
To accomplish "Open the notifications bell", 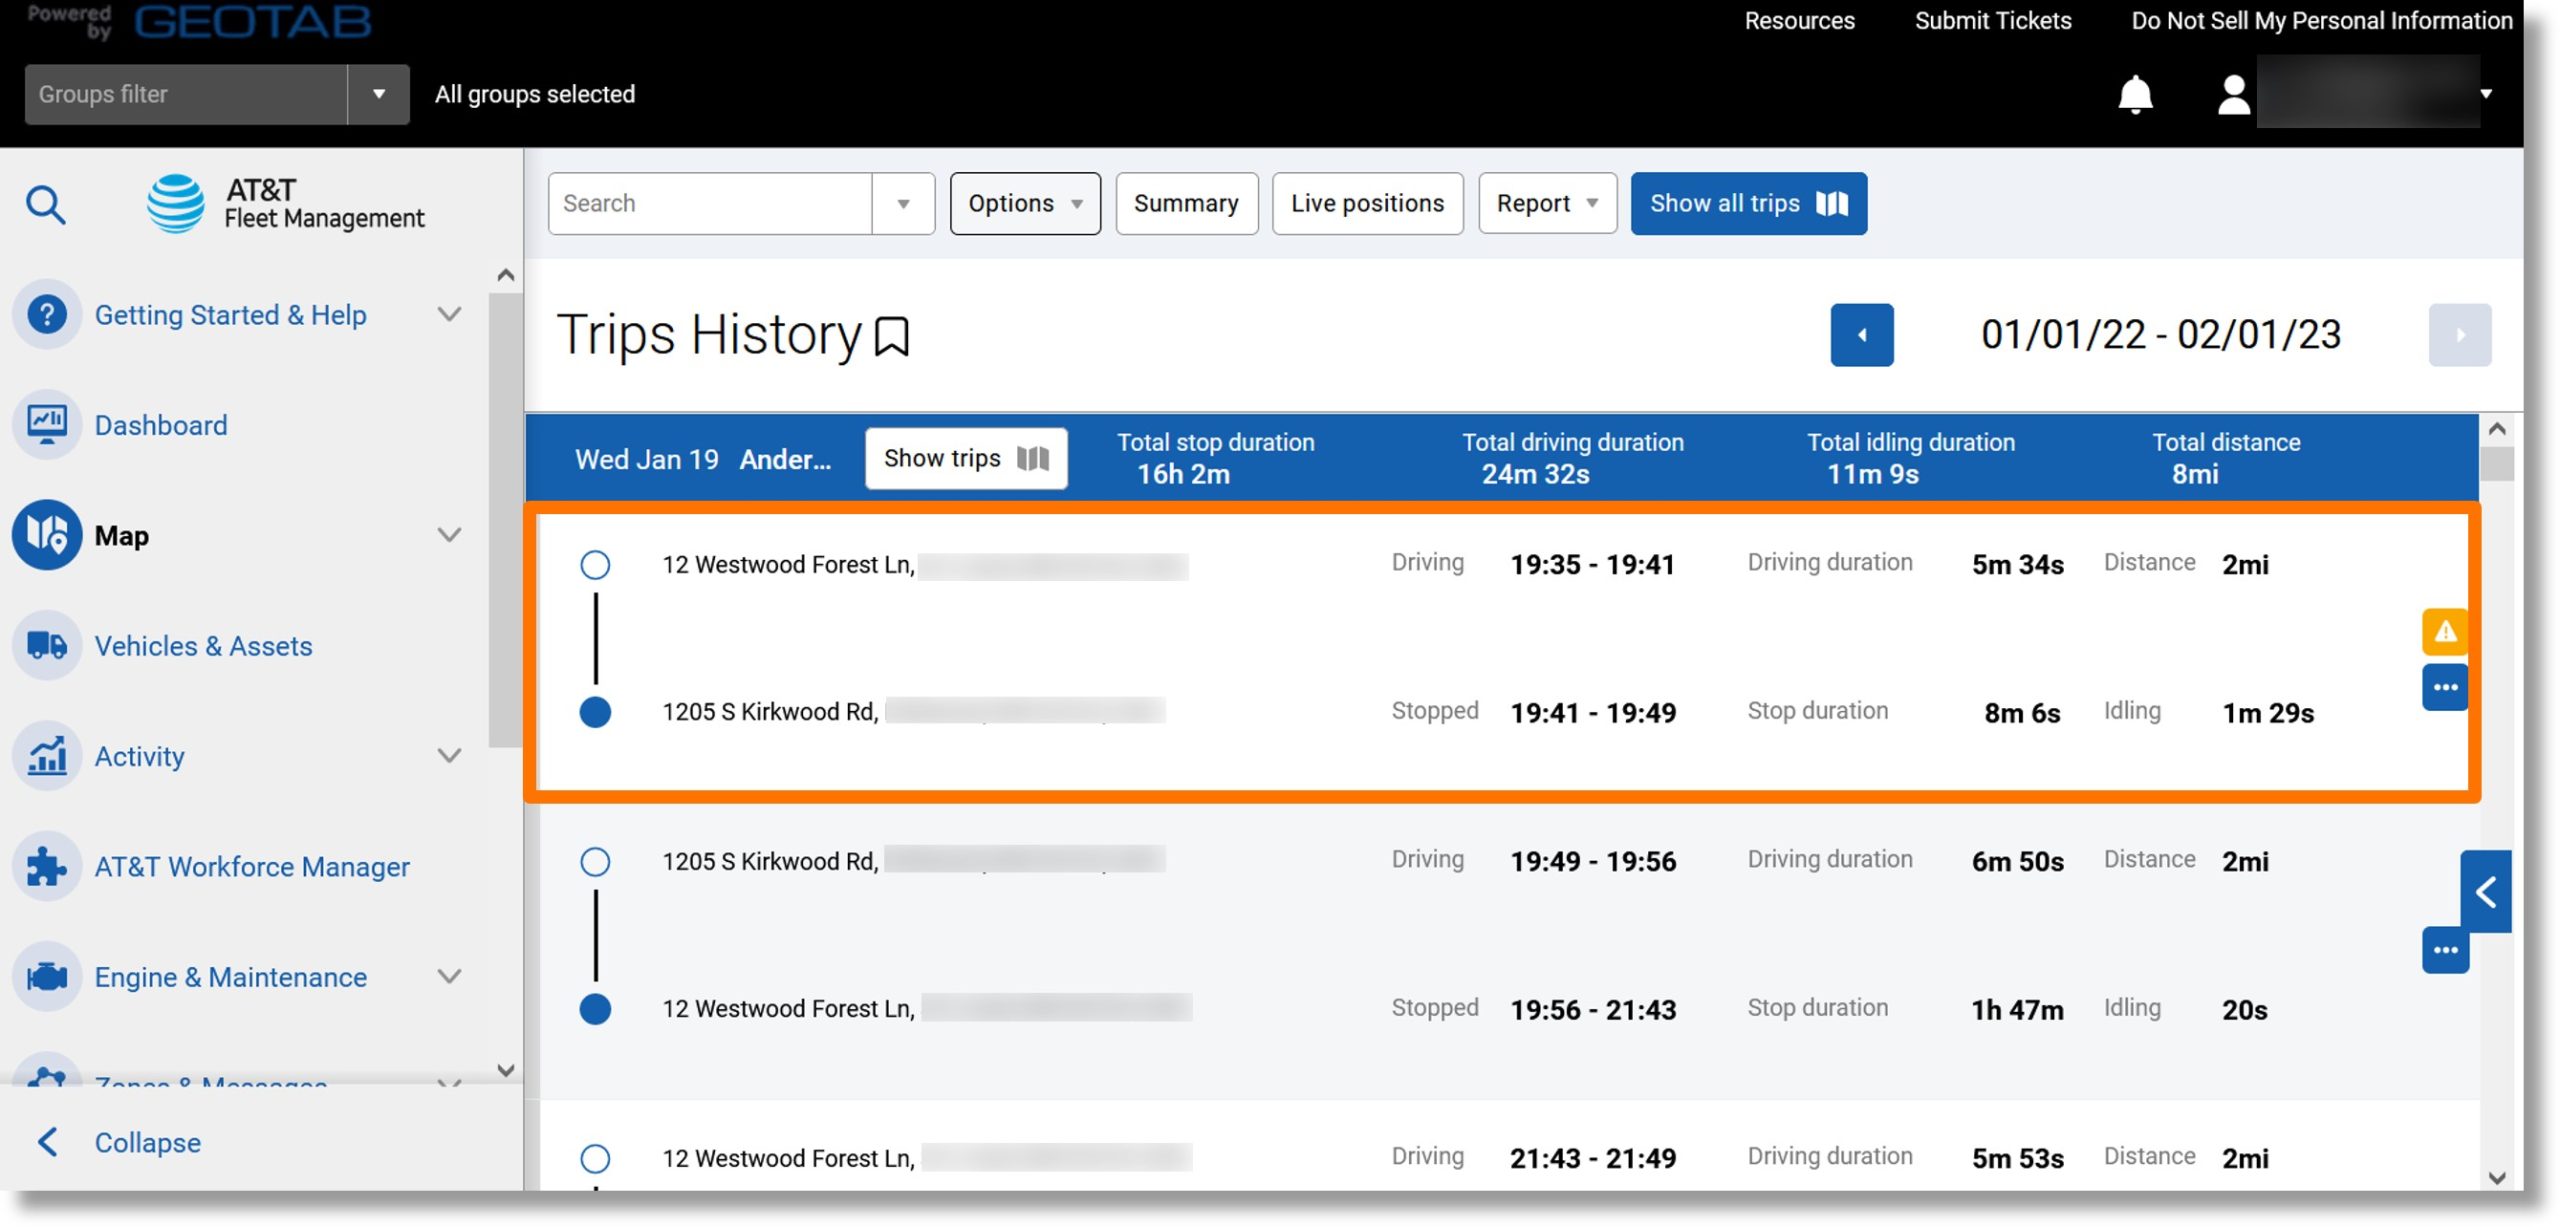I will 2135,95.
